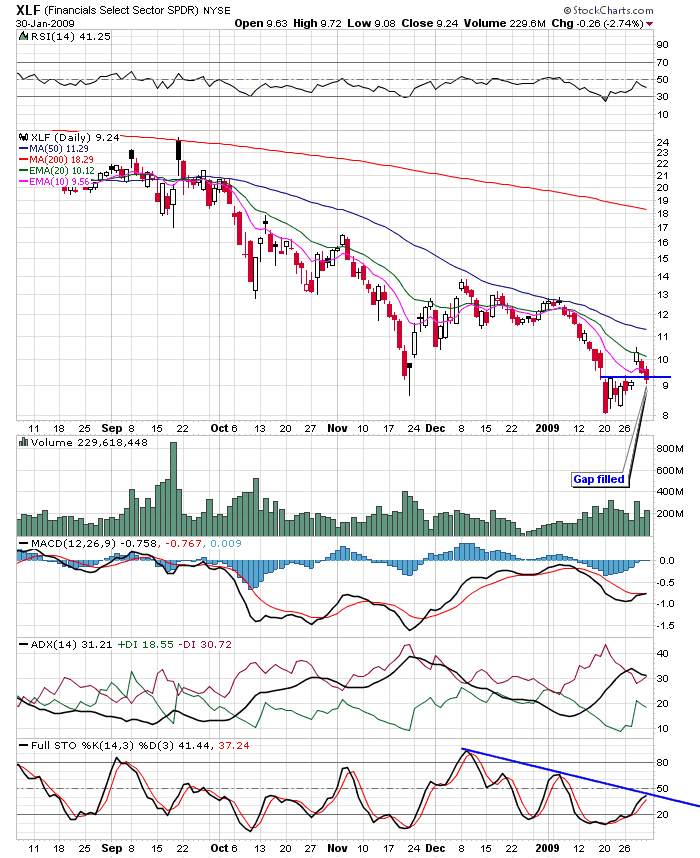Select the red MA(200) 18.29 legend entry
The height and width of the screenshot is (858, 700).
pyautogui.click(x=56, y=160)
